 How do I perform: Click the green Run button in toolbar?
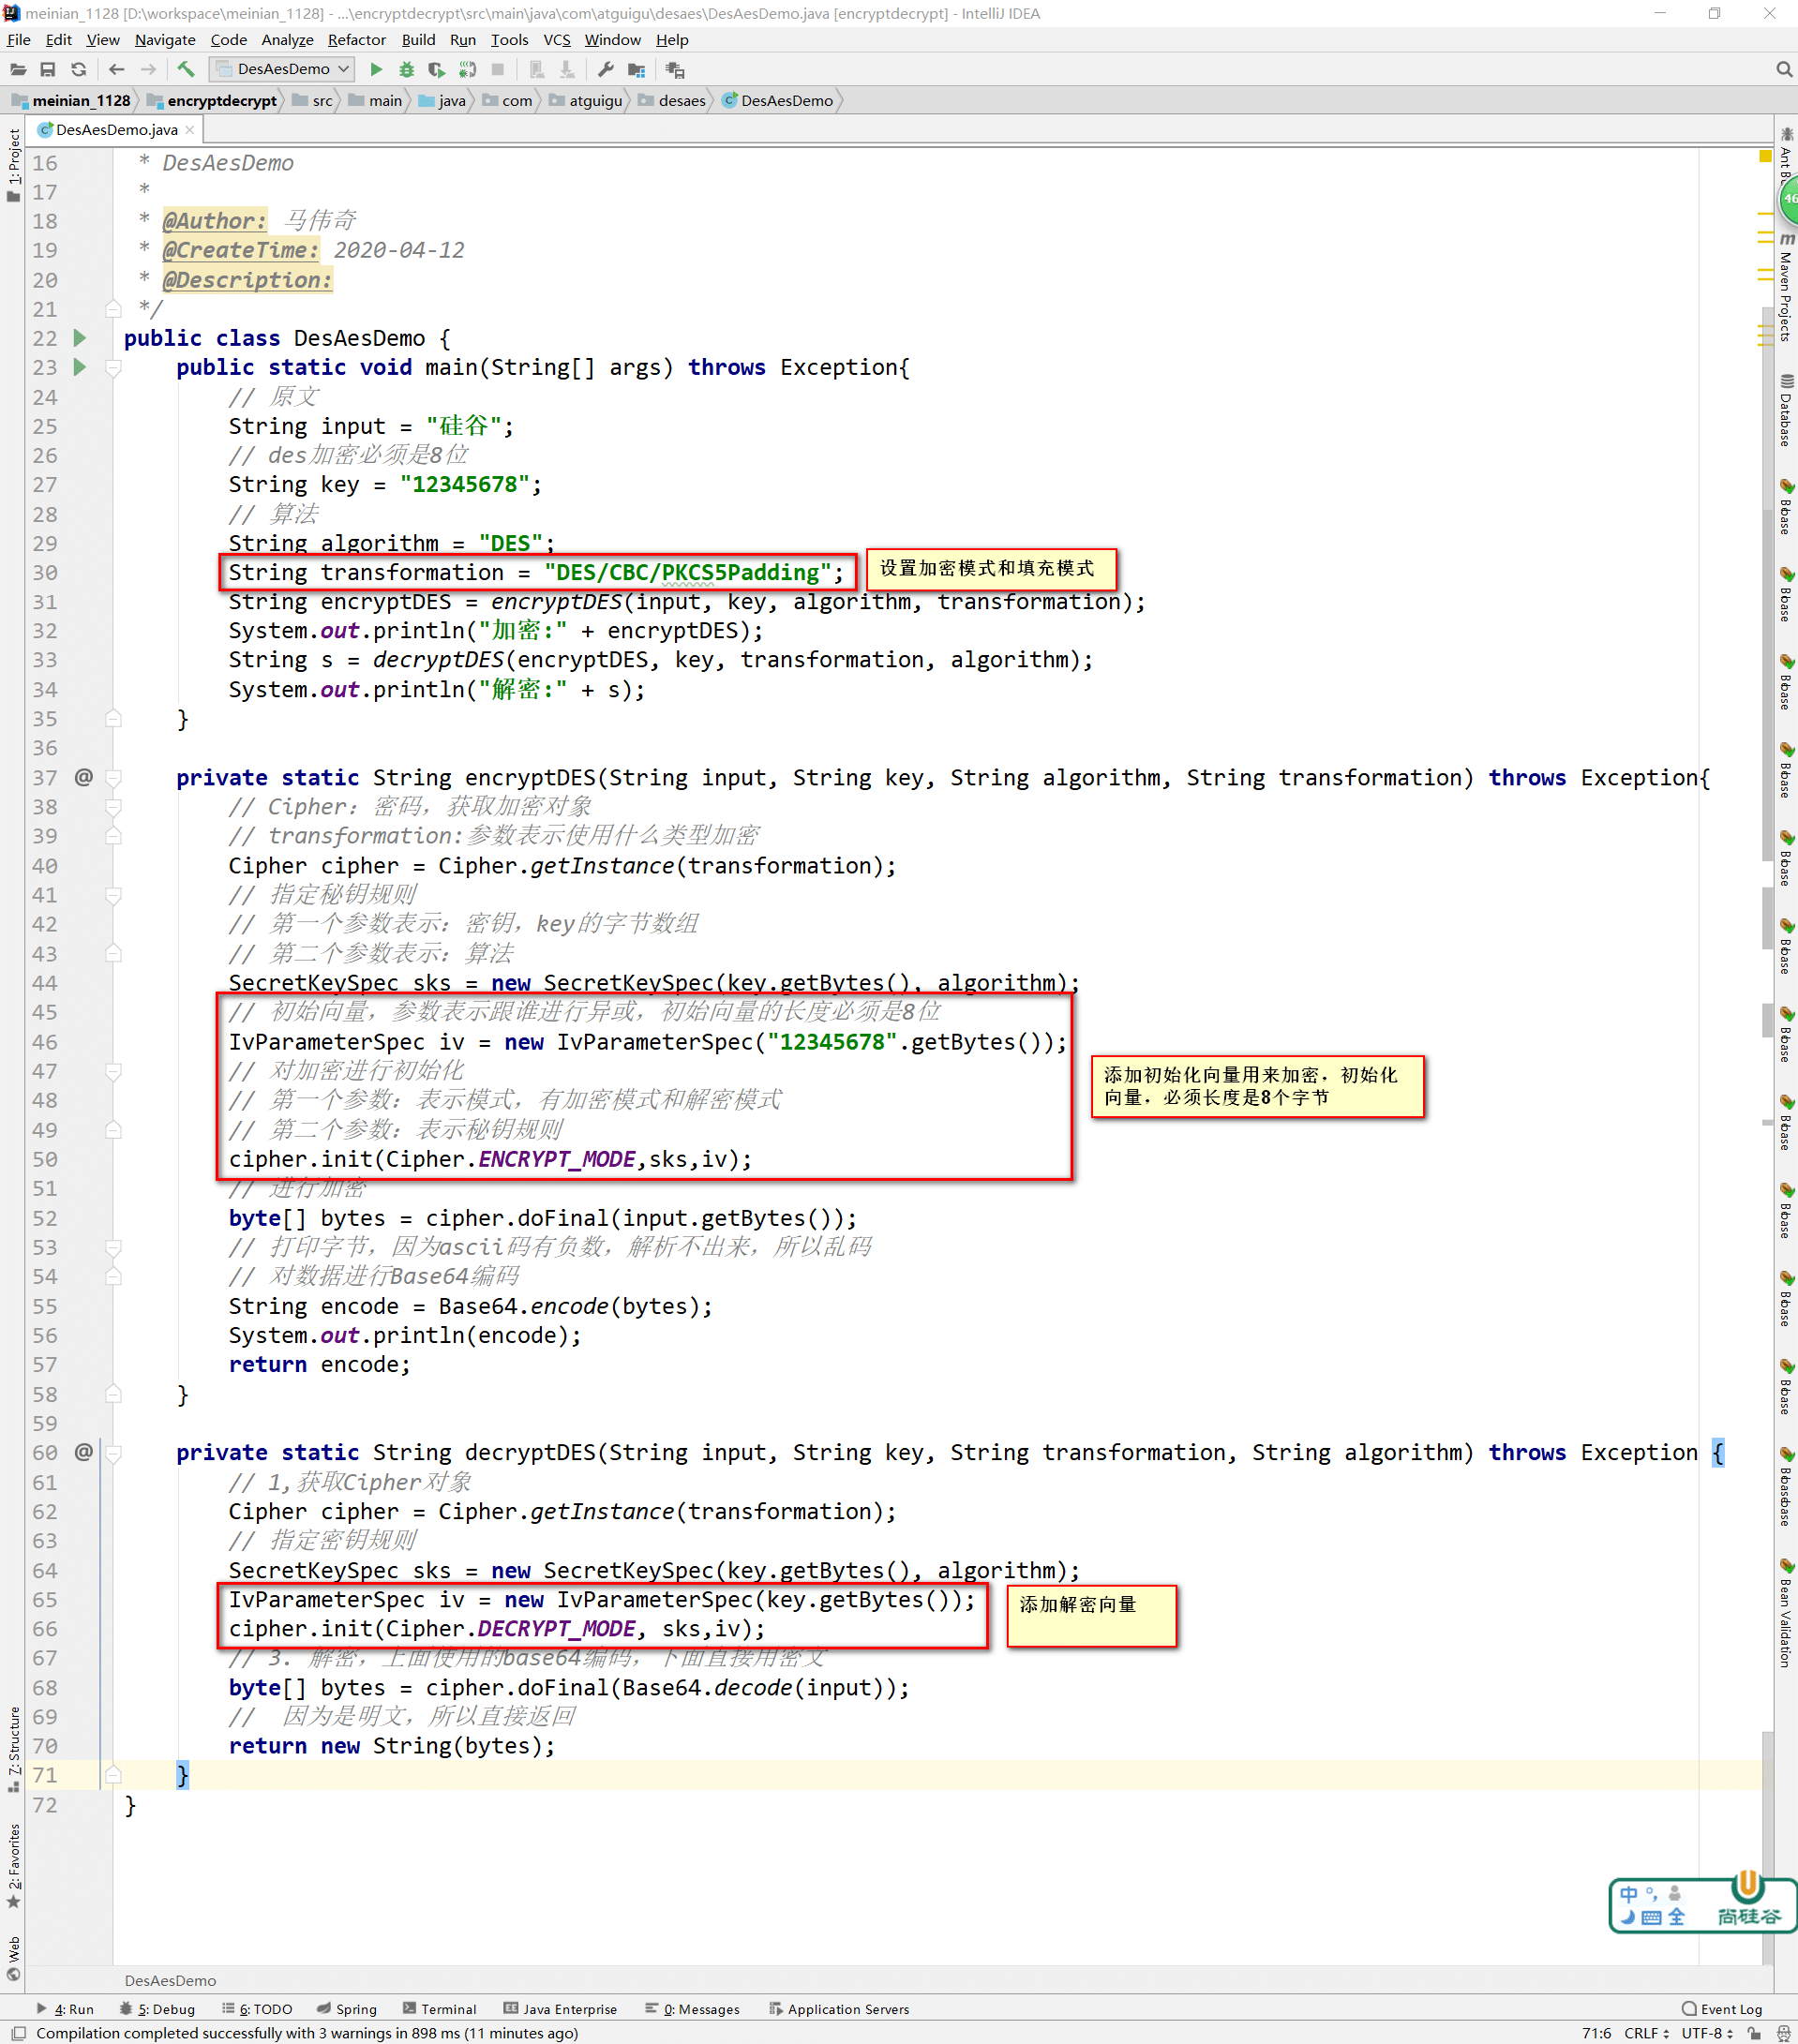tap(376, 69)
